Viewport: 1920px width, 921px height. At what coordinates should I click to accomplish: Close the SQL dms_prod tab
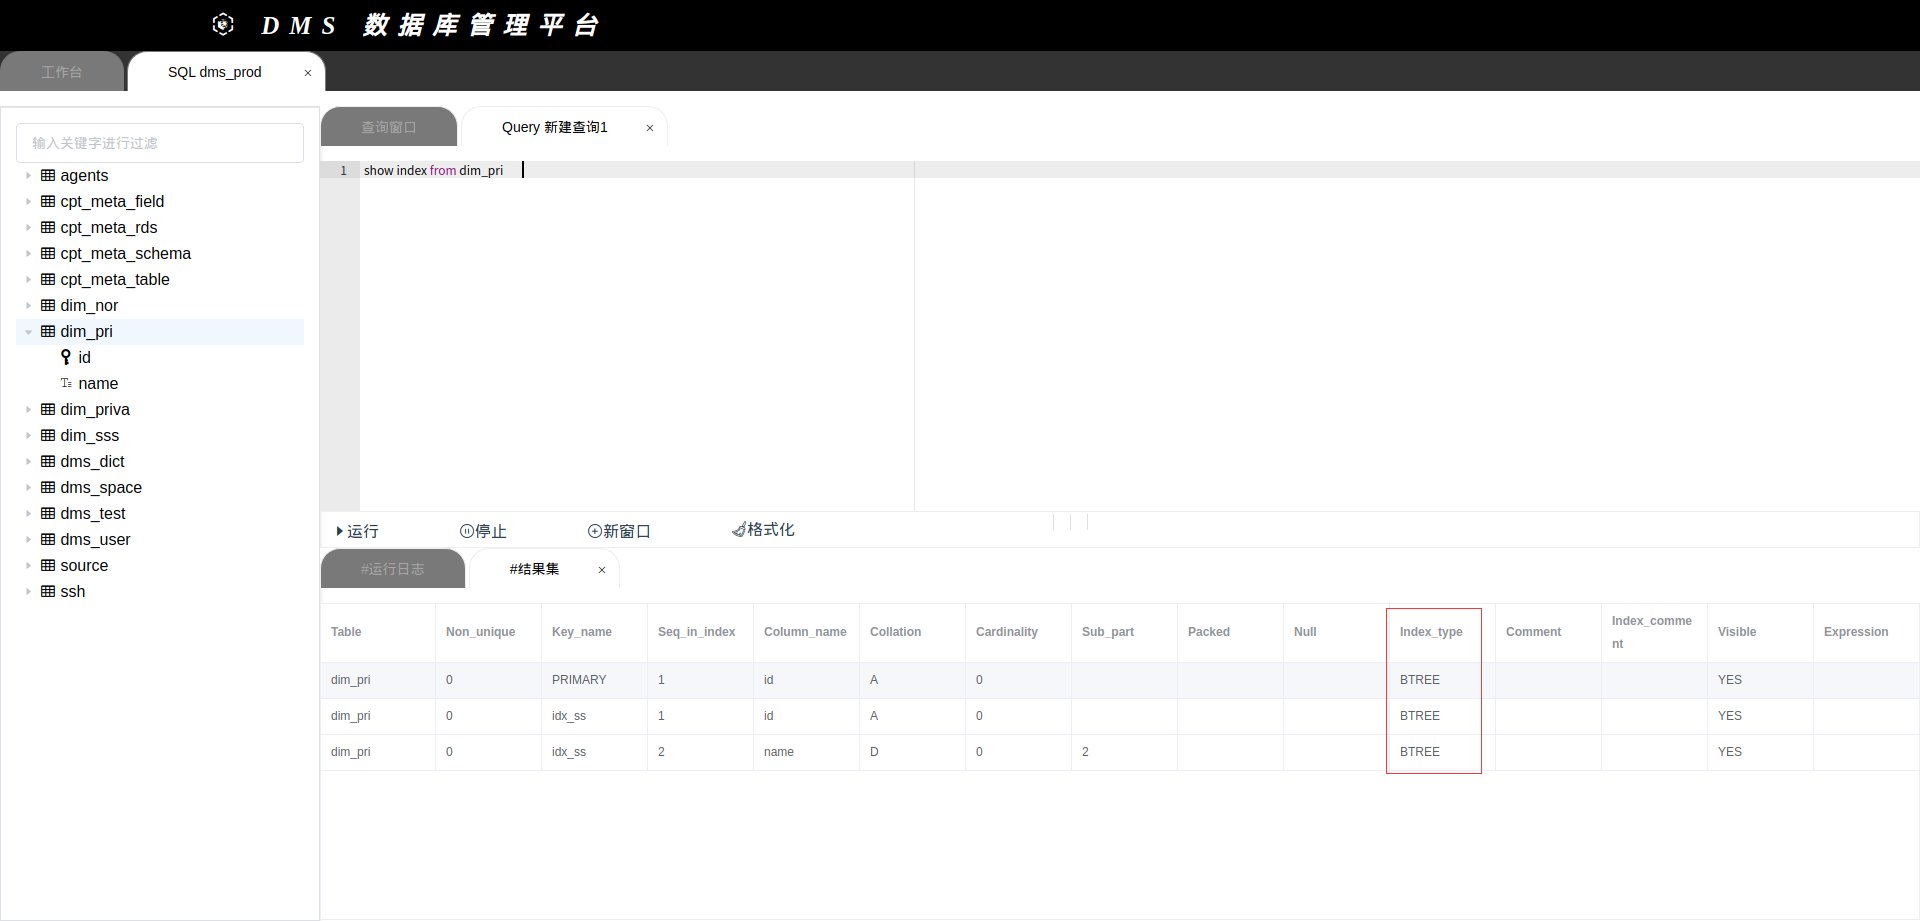(308, 73)
